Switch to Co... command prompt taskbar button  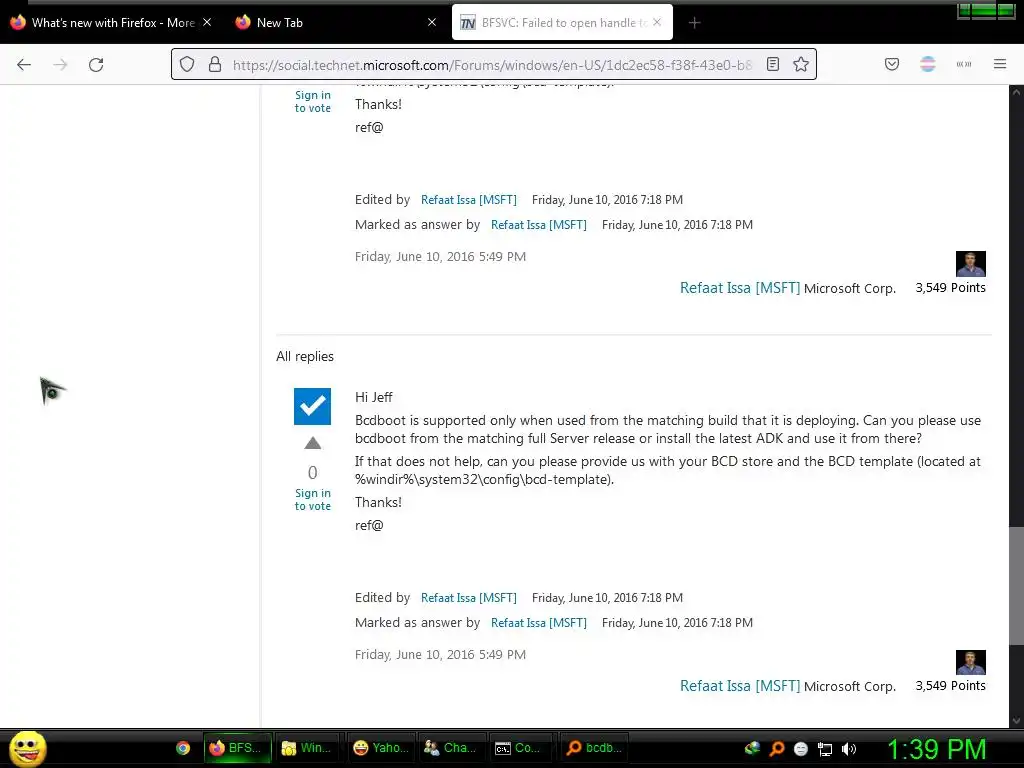click(x=521, y=748)
